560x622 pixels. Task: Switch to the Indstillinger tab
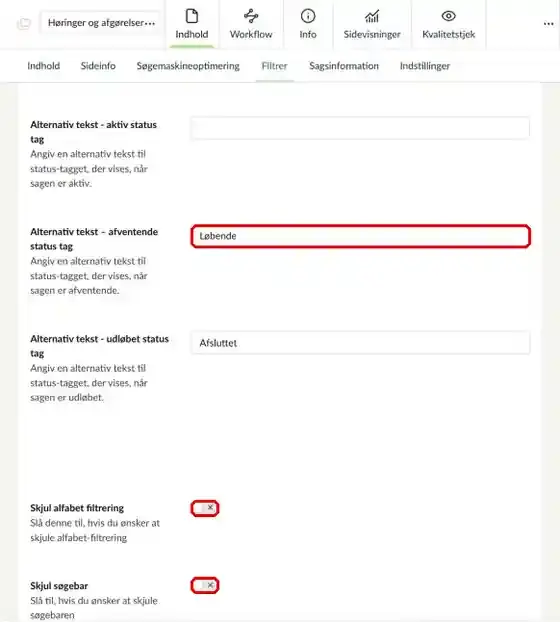point(425,66)
